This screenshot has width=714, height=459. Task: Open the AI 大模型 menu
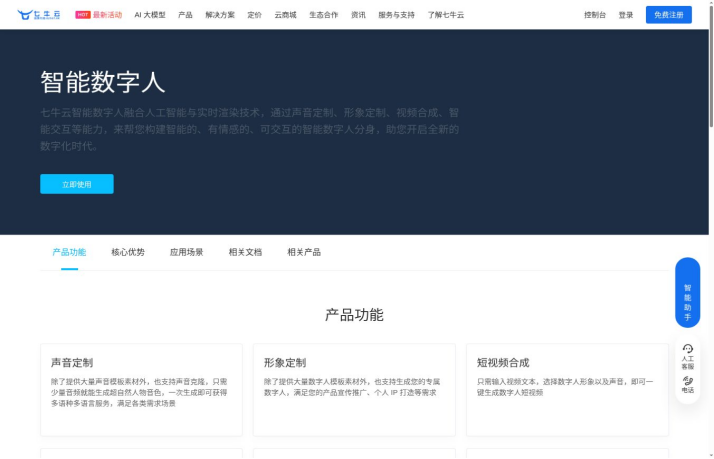[x=150, y=15]
